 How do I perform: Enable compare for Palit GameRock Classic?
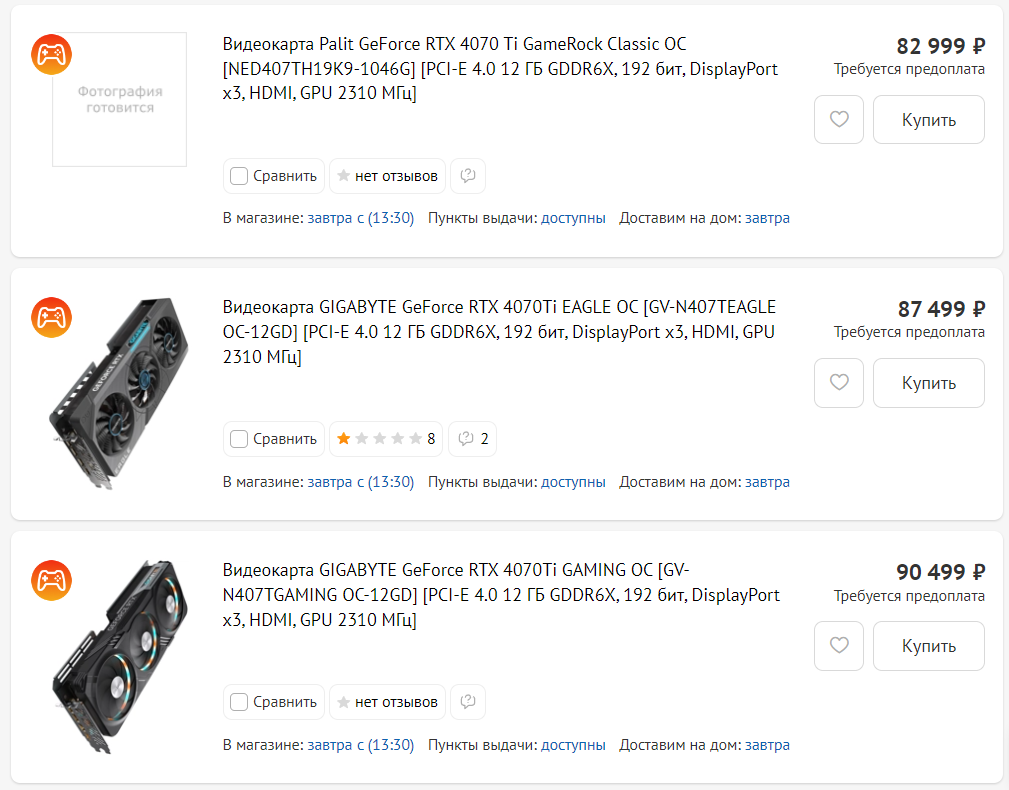coord(239,176)
